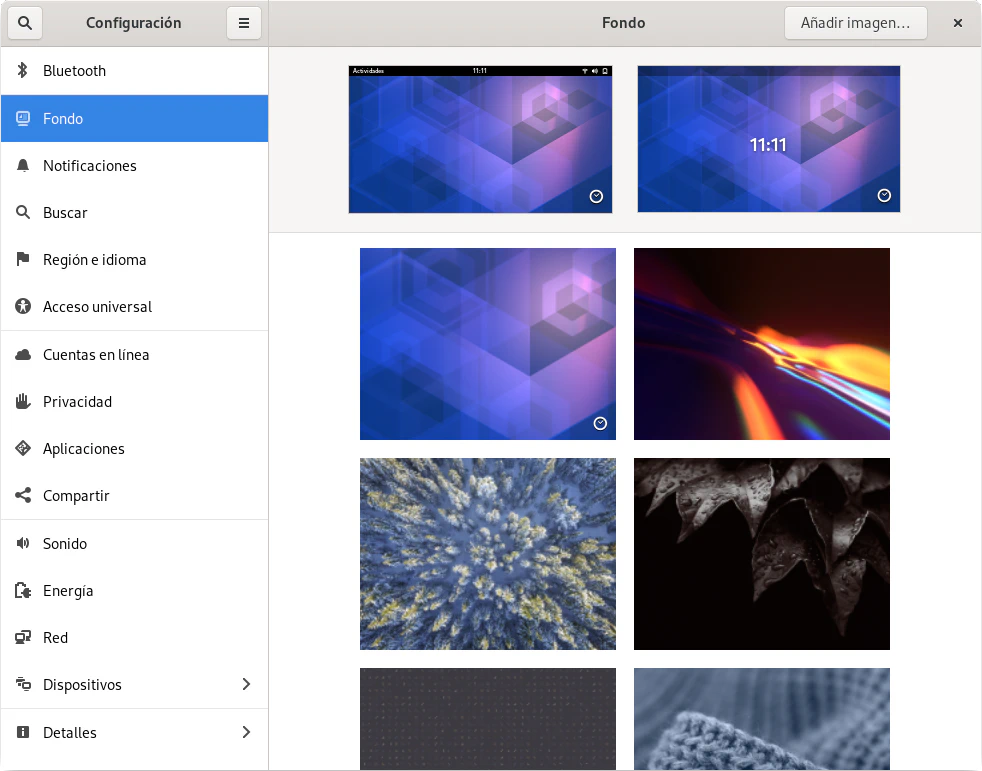
Task: Go to Red network settings
Action: 55,638
